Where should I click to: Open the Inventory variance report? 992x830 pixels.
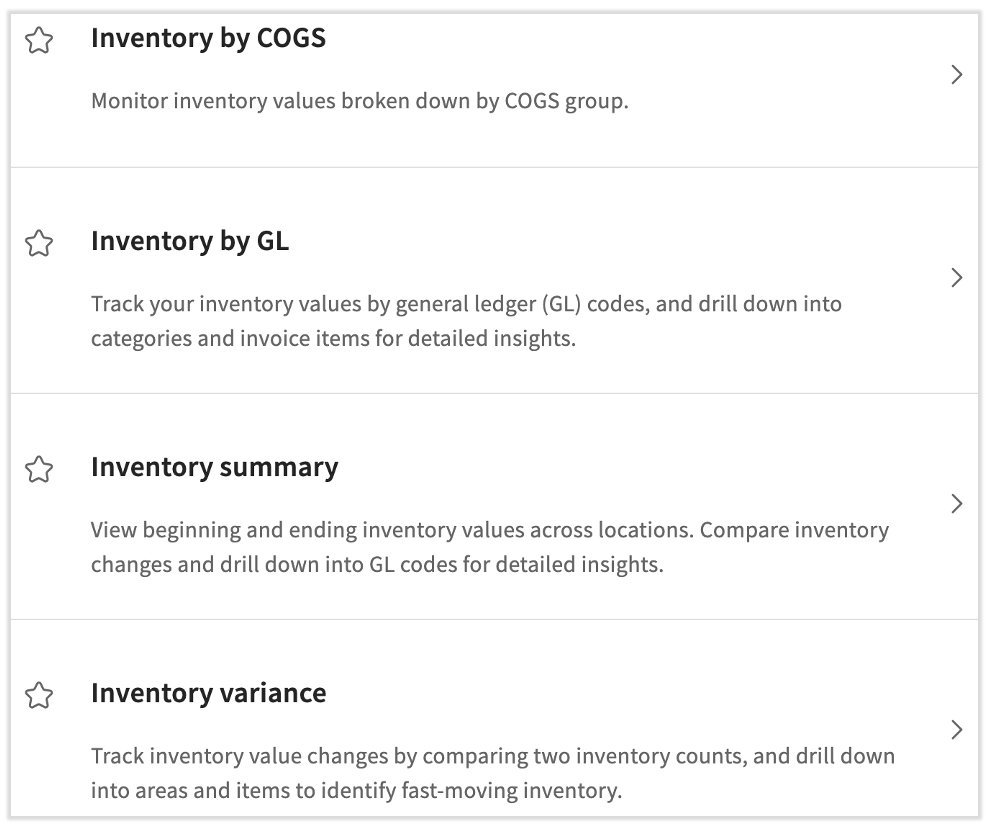[208, 692]
